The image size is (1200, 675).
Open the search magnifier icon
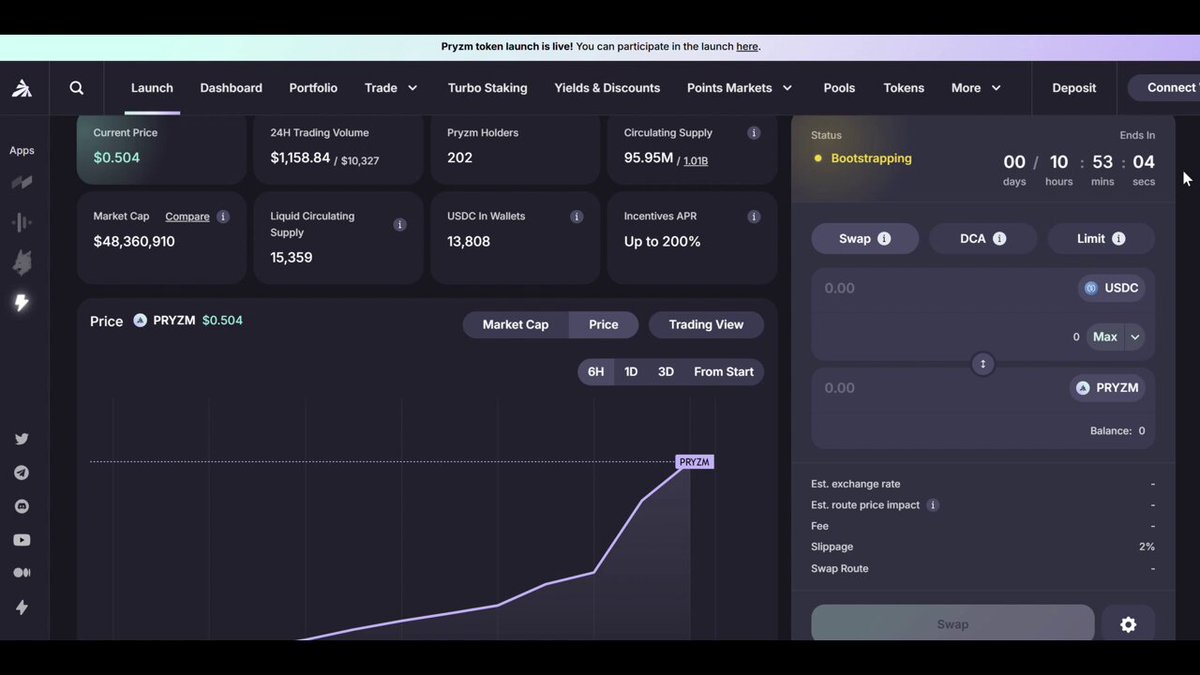tap(77, 88)
